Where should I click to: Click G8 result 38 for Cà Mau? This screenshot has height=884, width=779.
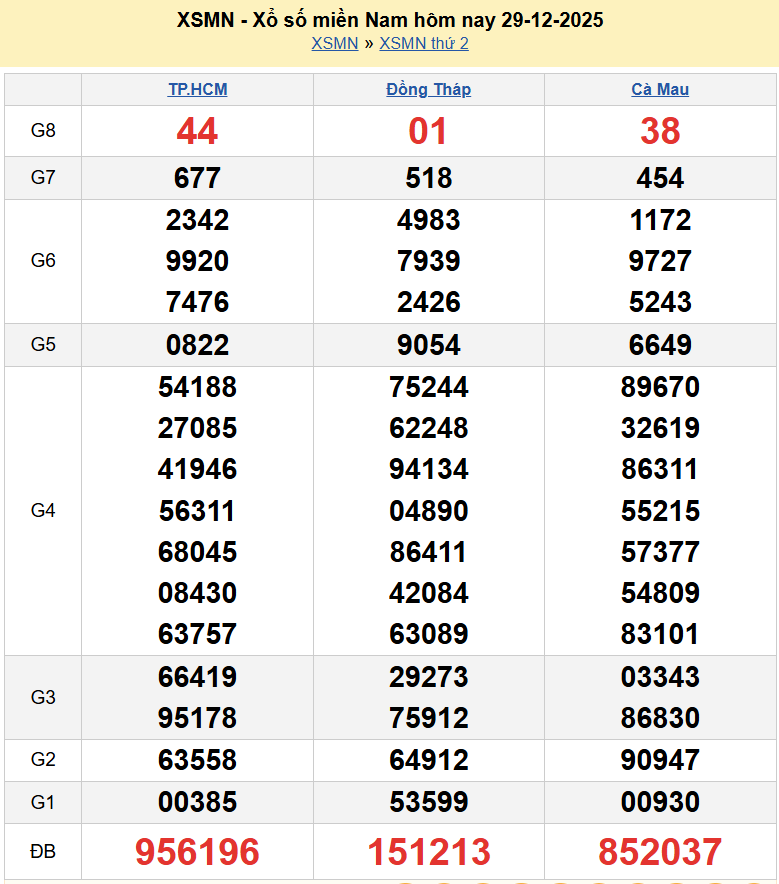[x=660, y=131]
